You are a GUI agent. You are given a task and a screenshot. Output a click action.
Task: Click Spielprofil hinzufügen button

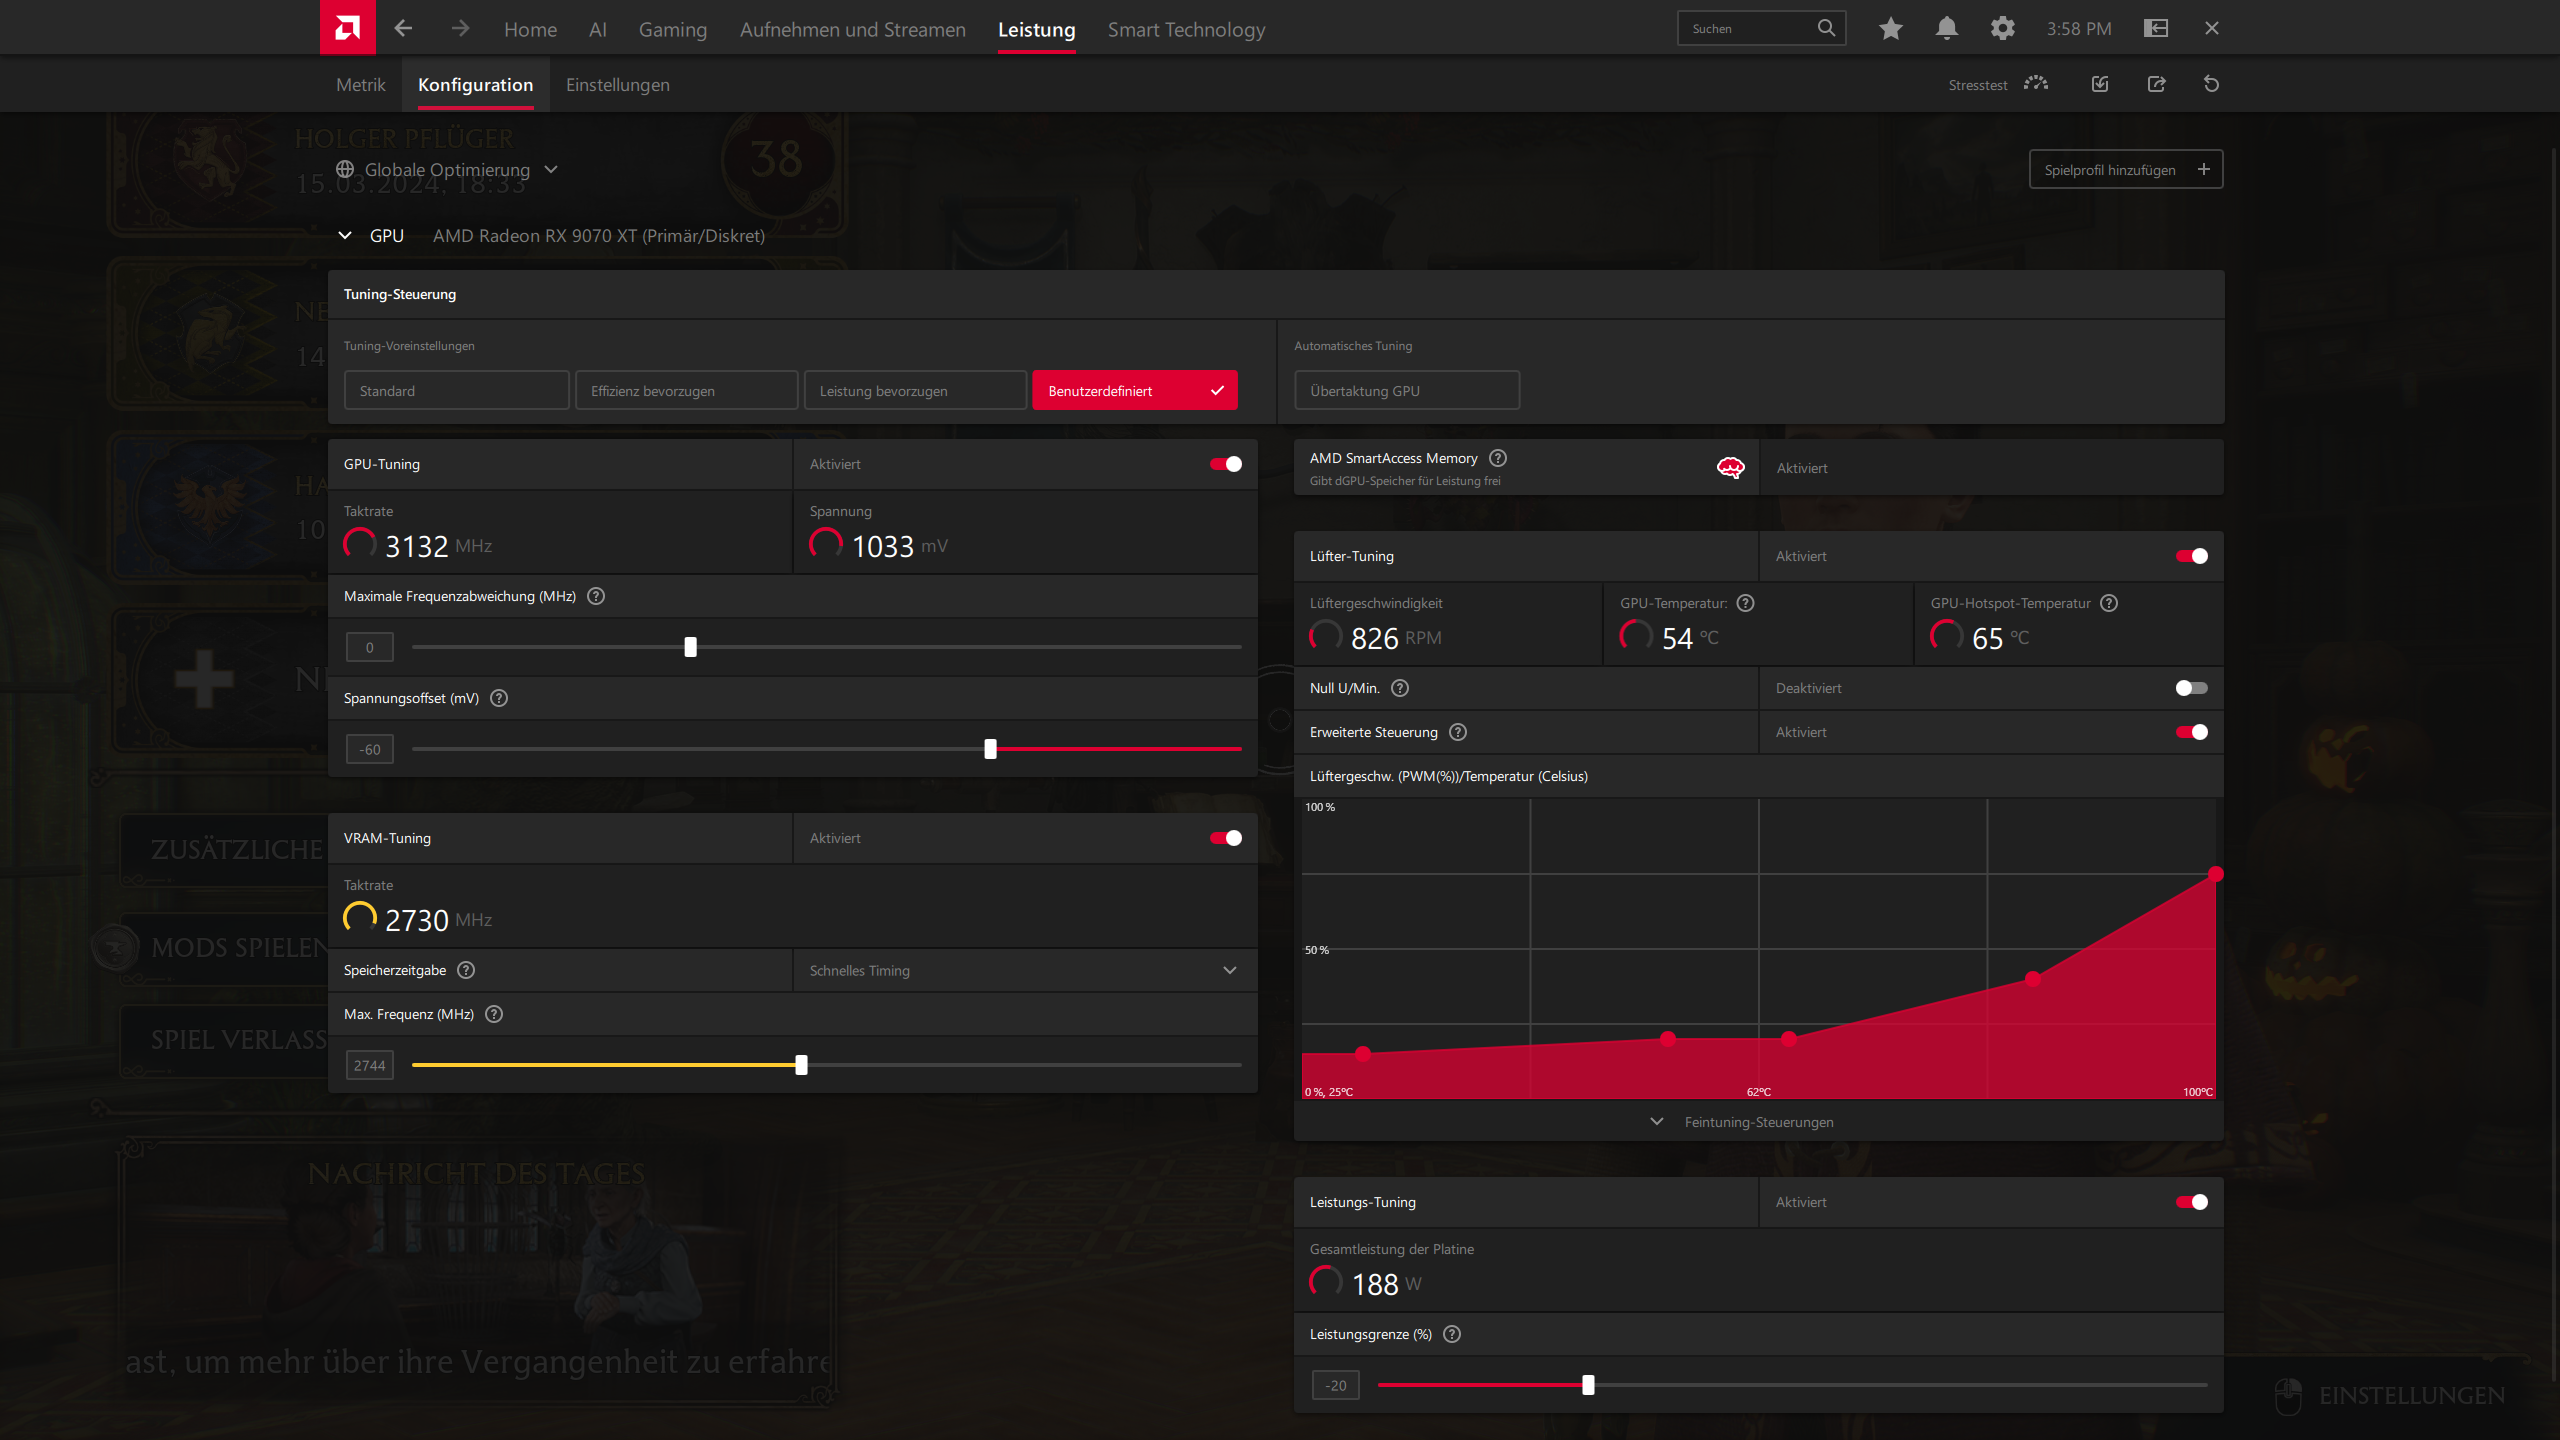(x=2125, y=169)
